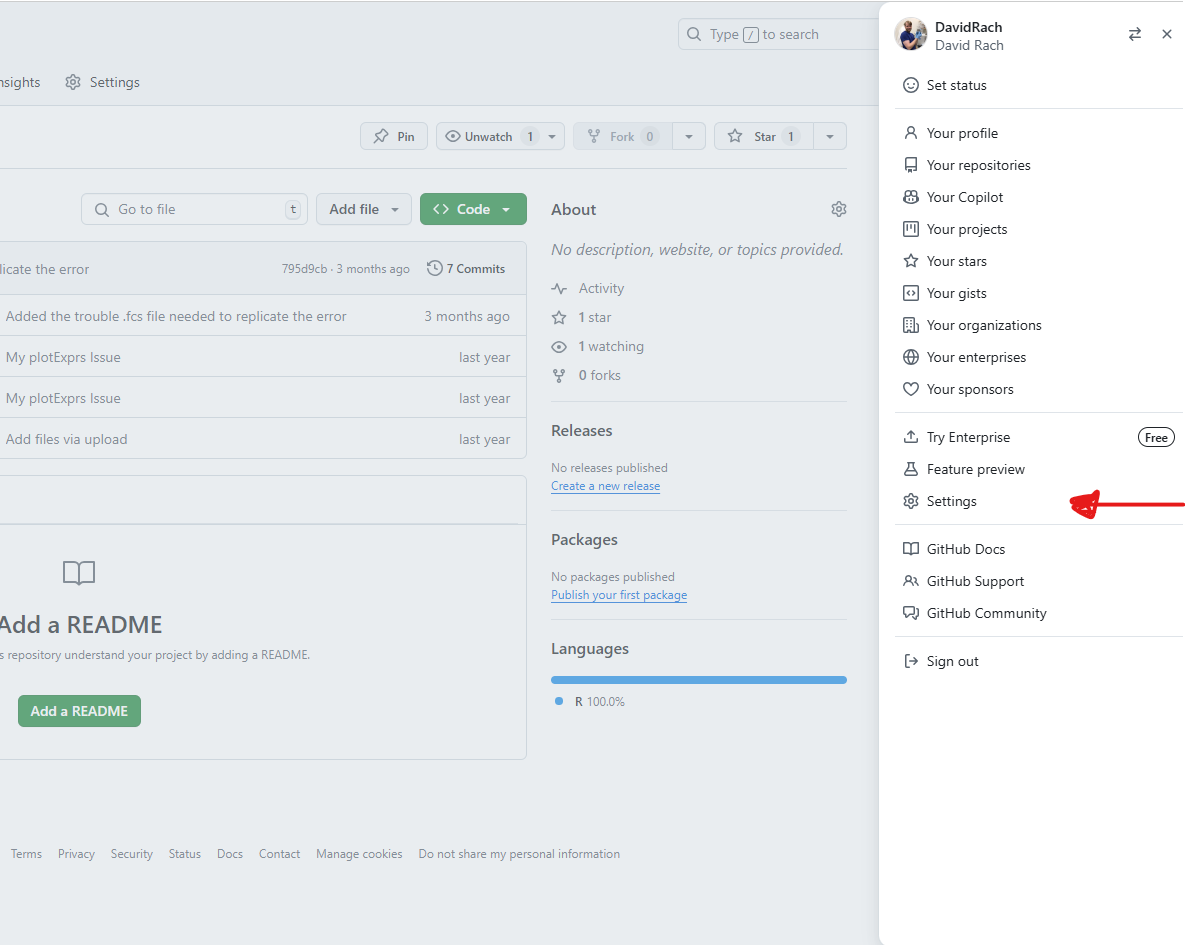The image size is (1185, 945).
Task: Expand the Fork options dropdown arrow
Action: tap(689, 136)
